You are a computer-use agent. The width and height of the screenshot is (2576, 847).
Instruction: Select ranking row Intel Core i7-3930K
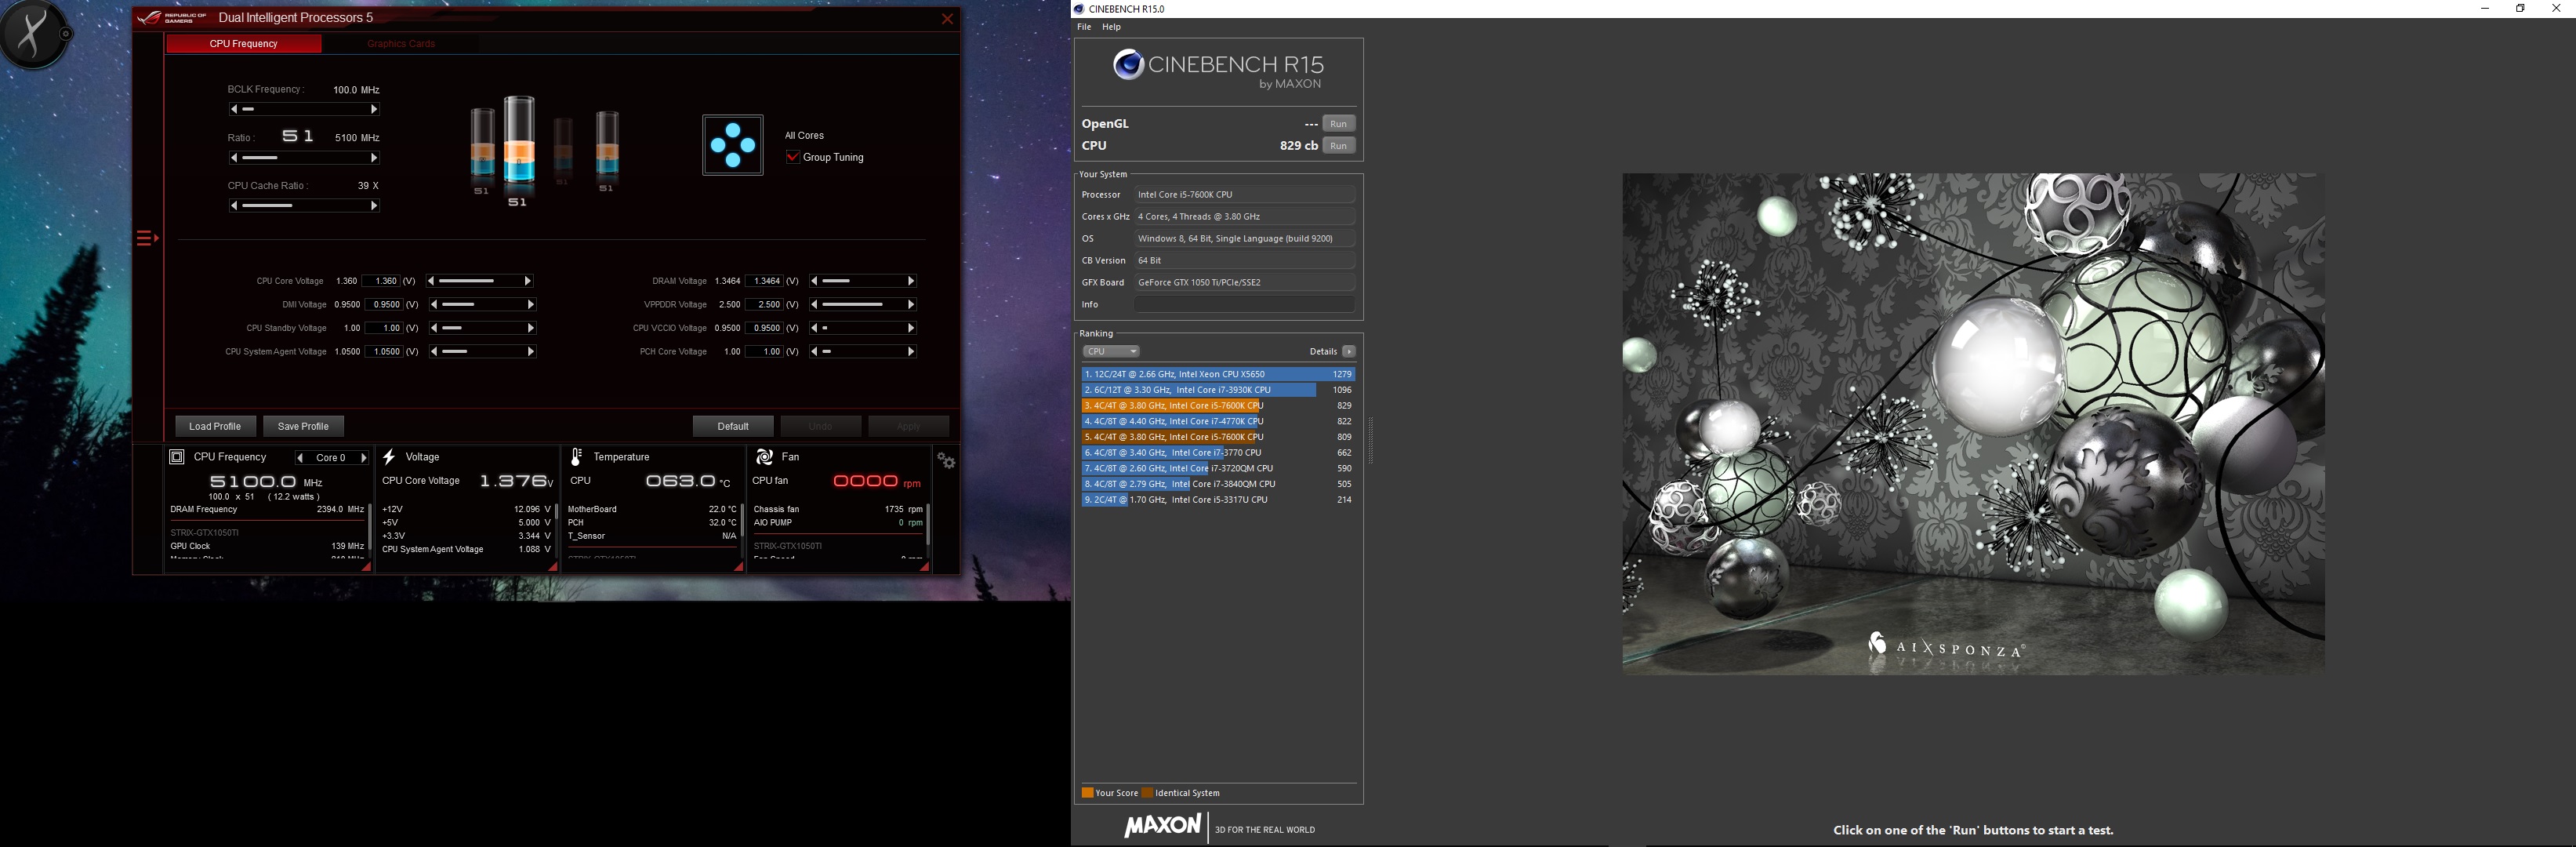tap(1218, 390)
